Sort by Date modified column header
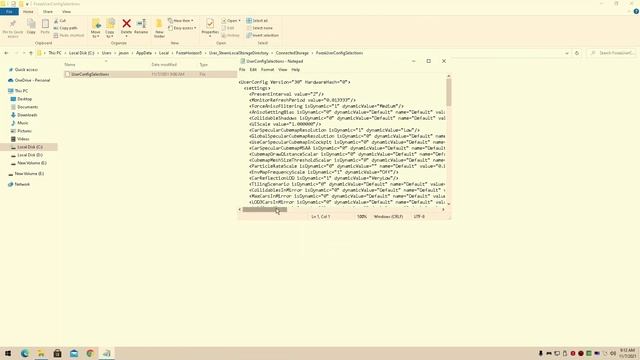640x360 pixels. [164, 64]
